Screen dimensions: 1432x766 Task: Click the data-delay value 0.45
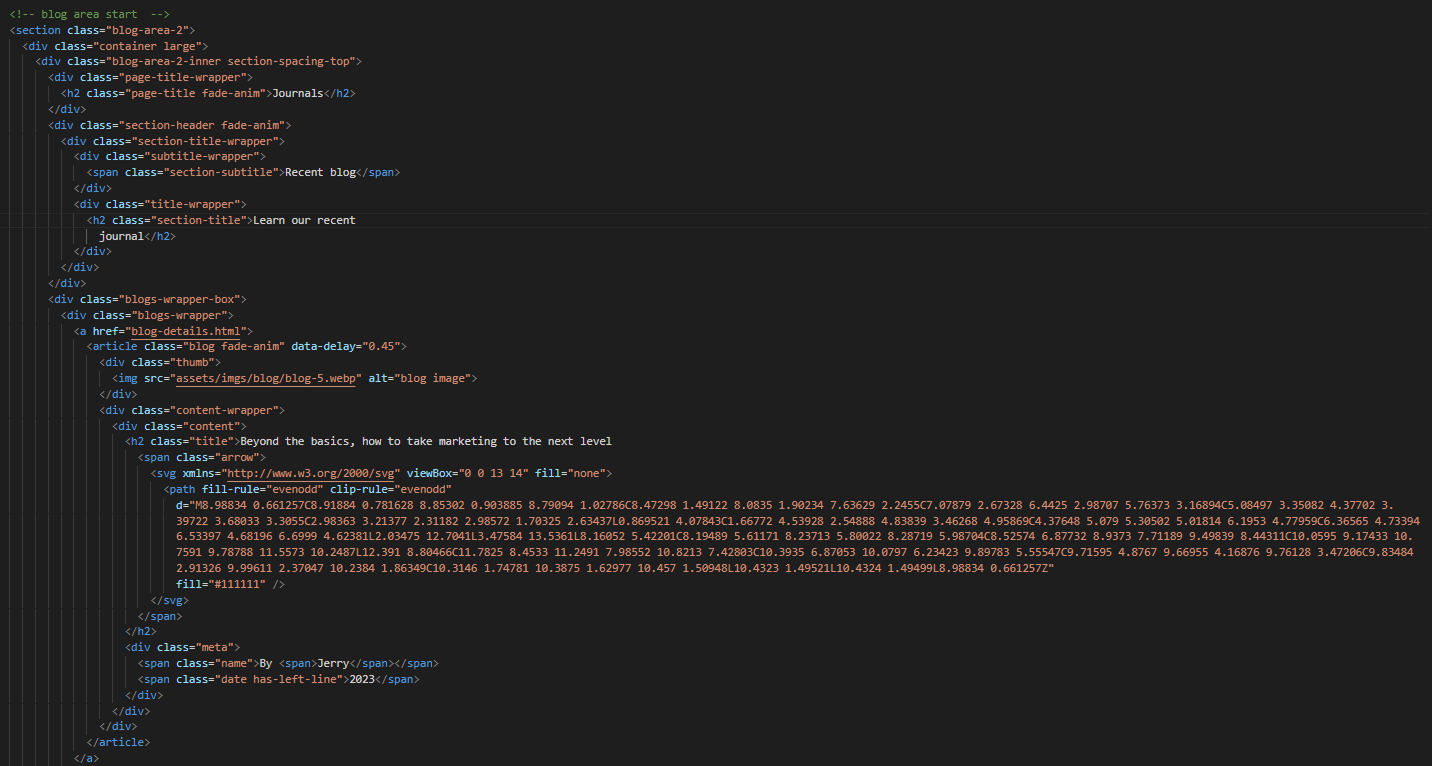tap(382, 347)
